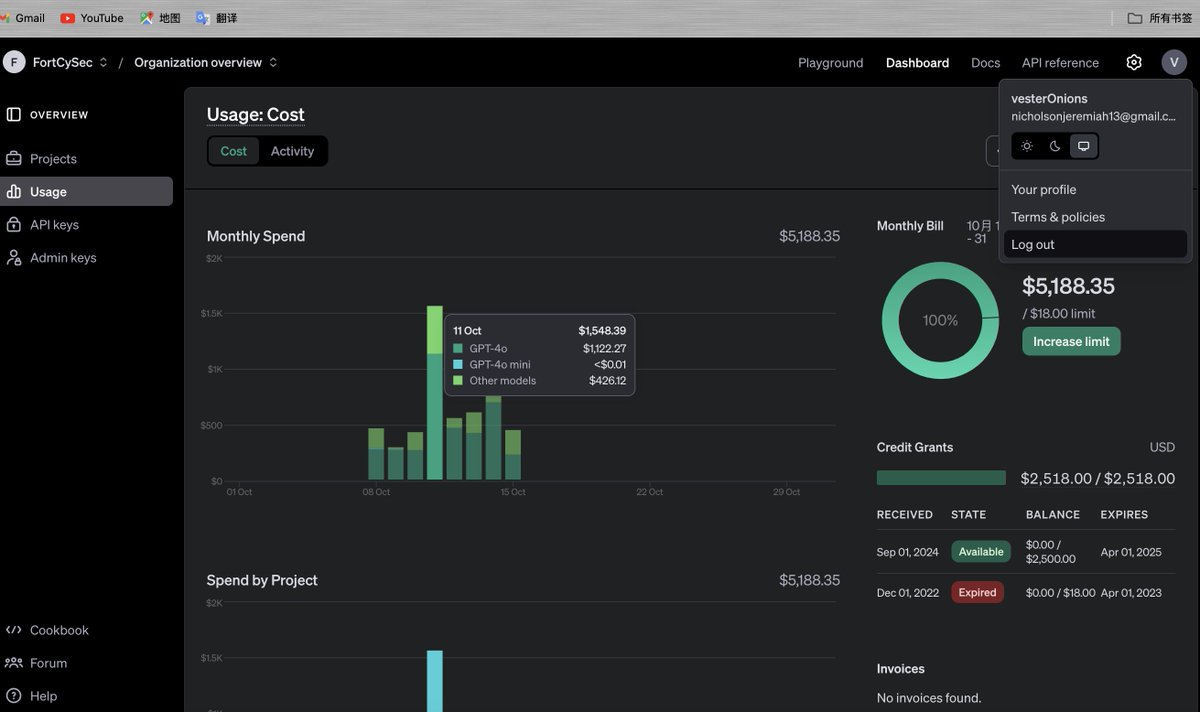Click the Expired state badge
Screen dimensions: 1200x712
977,592
